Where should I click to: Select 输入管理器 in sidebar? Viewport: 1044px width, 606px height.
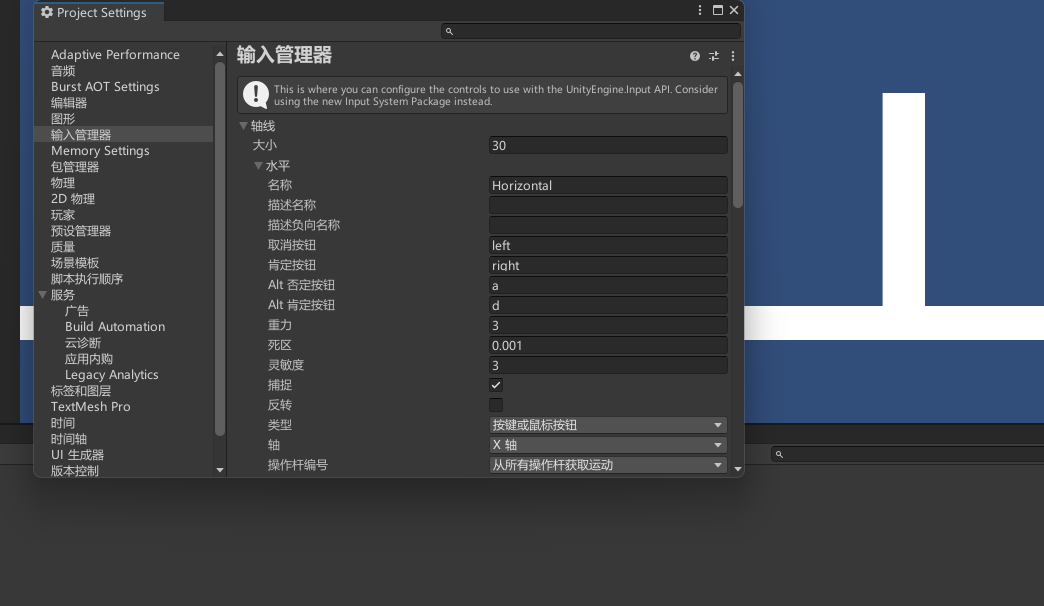(x=81, y=135)
